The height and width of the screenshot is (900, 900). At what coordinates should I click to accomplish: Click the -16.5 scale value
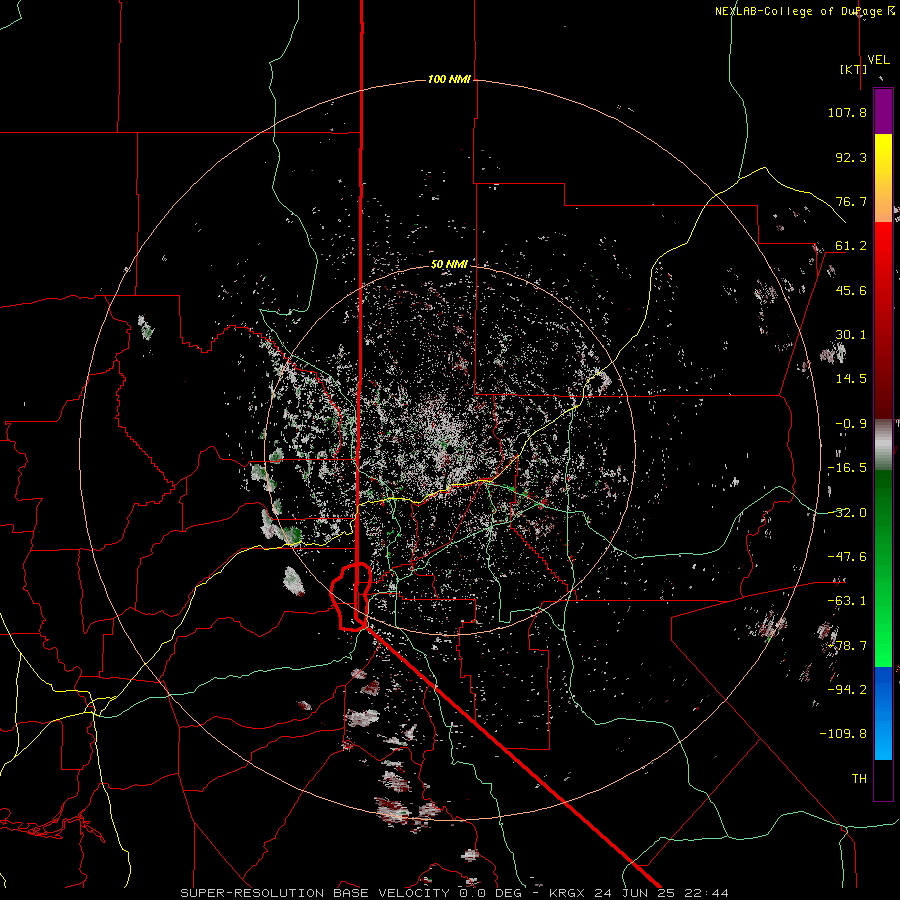[847, 468]
